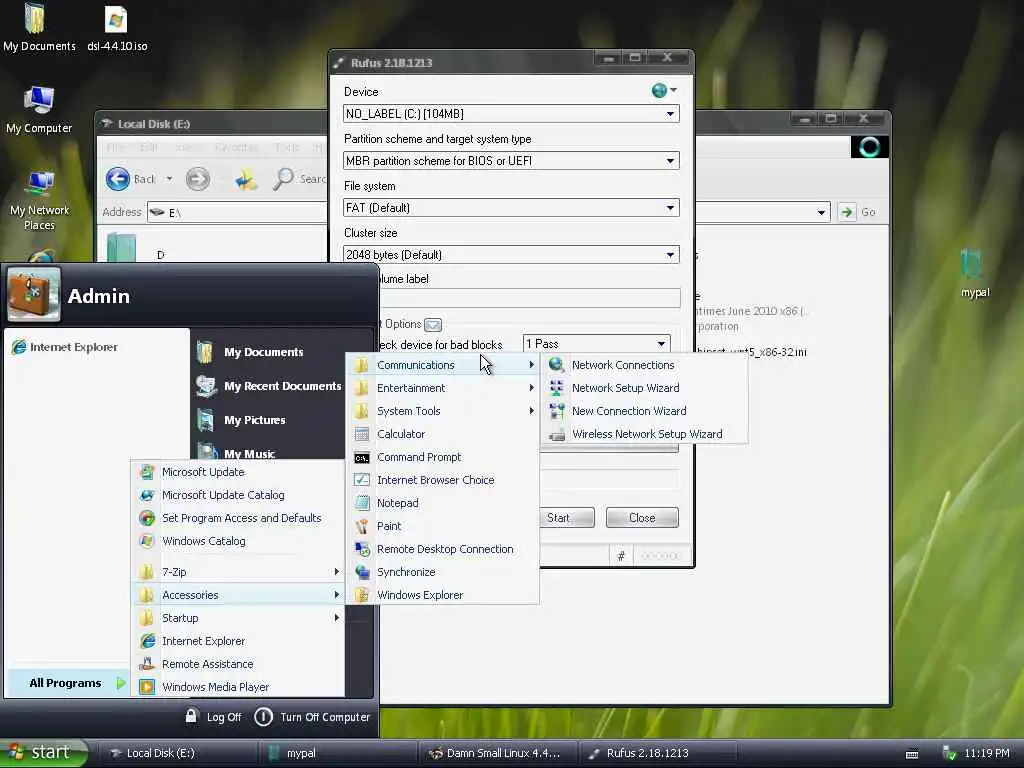Open the My Documents desktop folder
Viewport: 1024px width, 768px height.
[39, 29]
